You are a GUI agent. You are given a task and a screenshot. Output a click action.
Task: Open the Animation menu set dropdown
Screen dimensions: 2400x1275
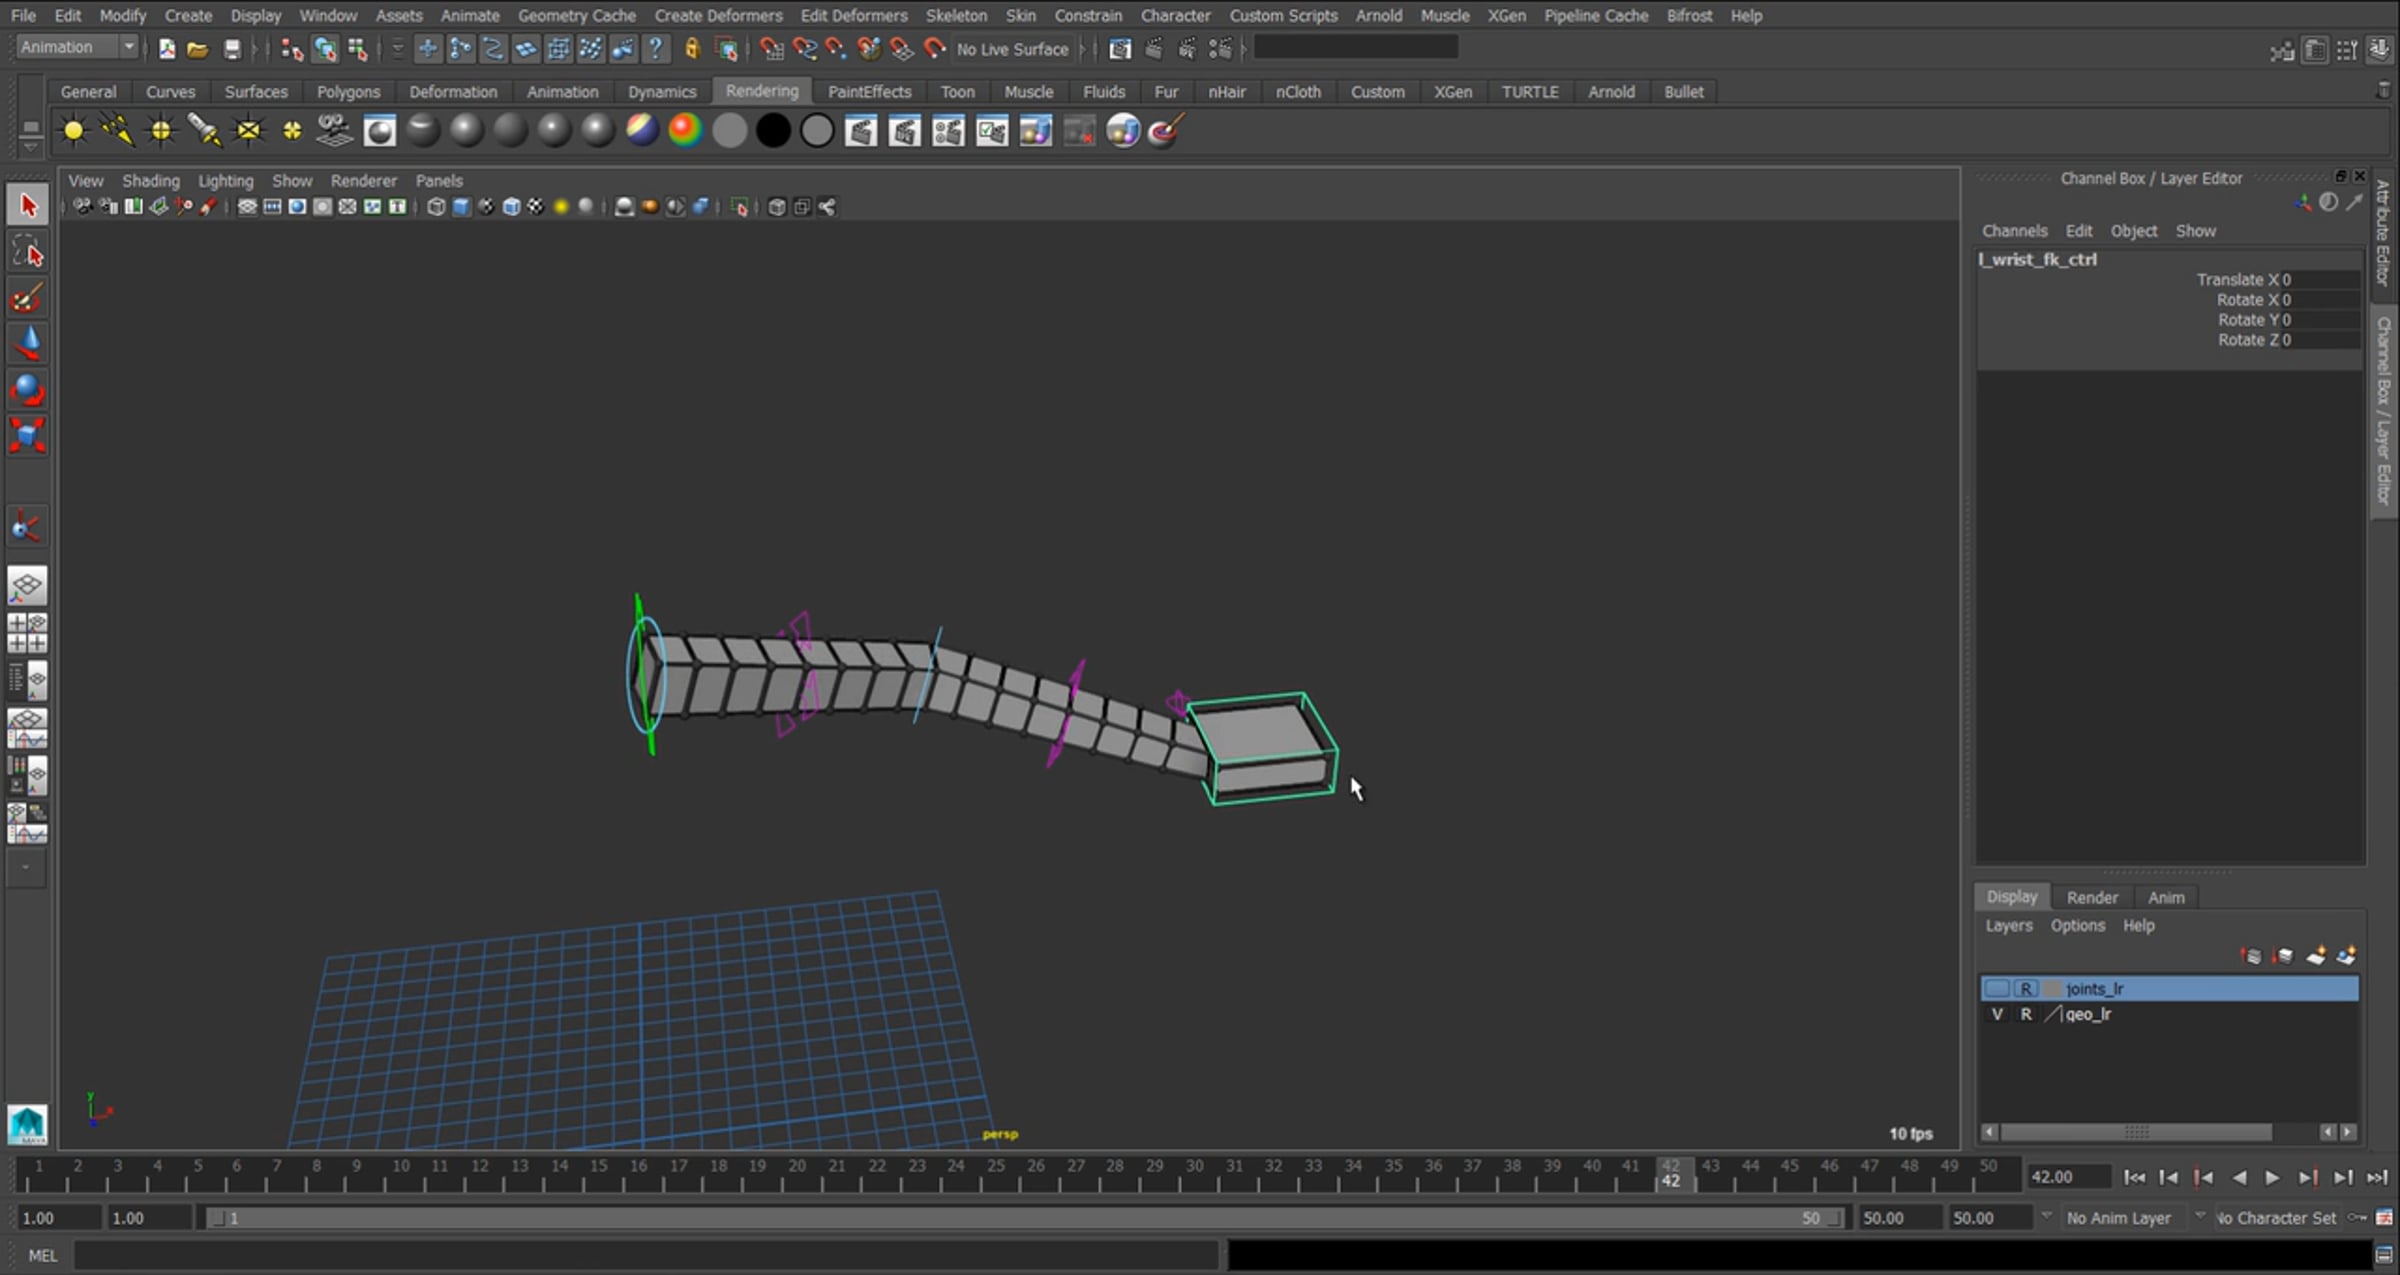[x=77, y=47]
